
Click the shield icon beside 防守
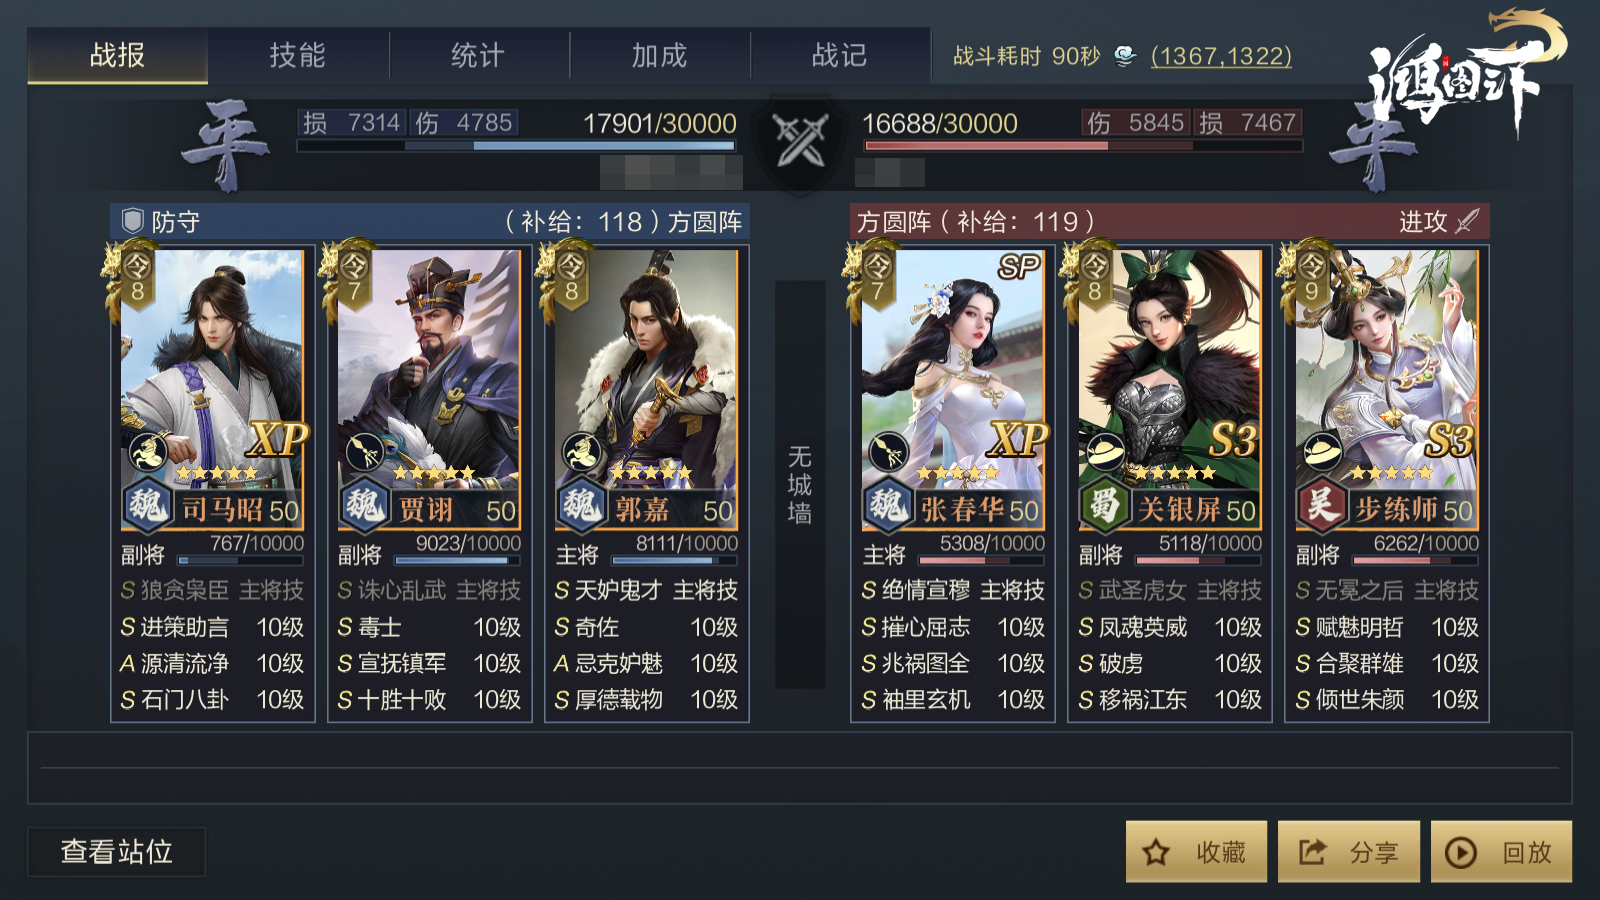(x=132, y=221)
